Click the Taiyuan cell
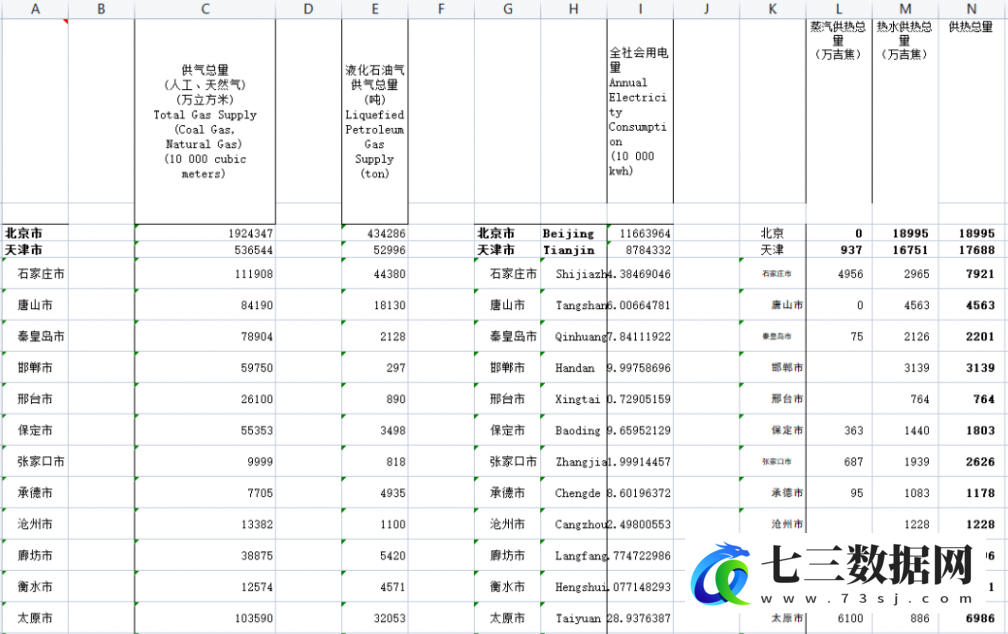 [x=573, y=618]
